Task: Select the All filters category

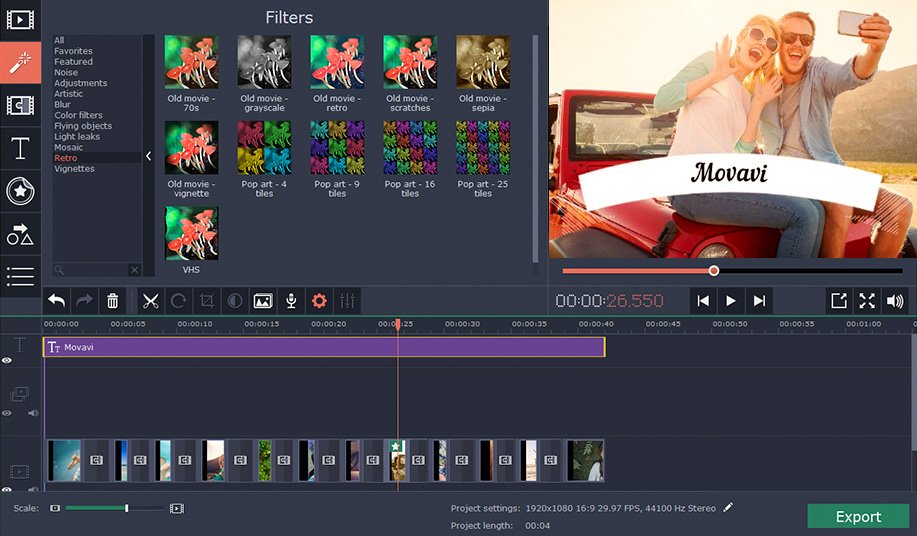Action: pyautogui.click(x=59, y=40)
